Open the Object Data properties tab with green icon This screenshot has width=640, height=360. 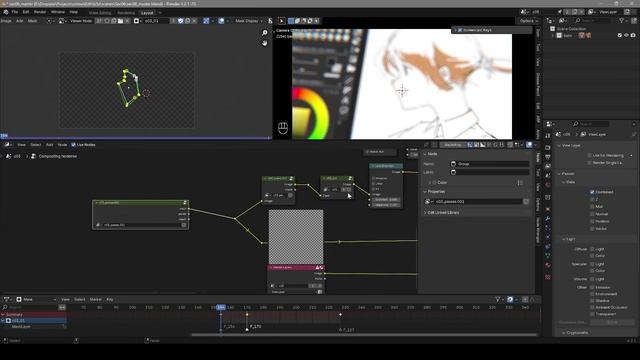[x=547, y=256]
